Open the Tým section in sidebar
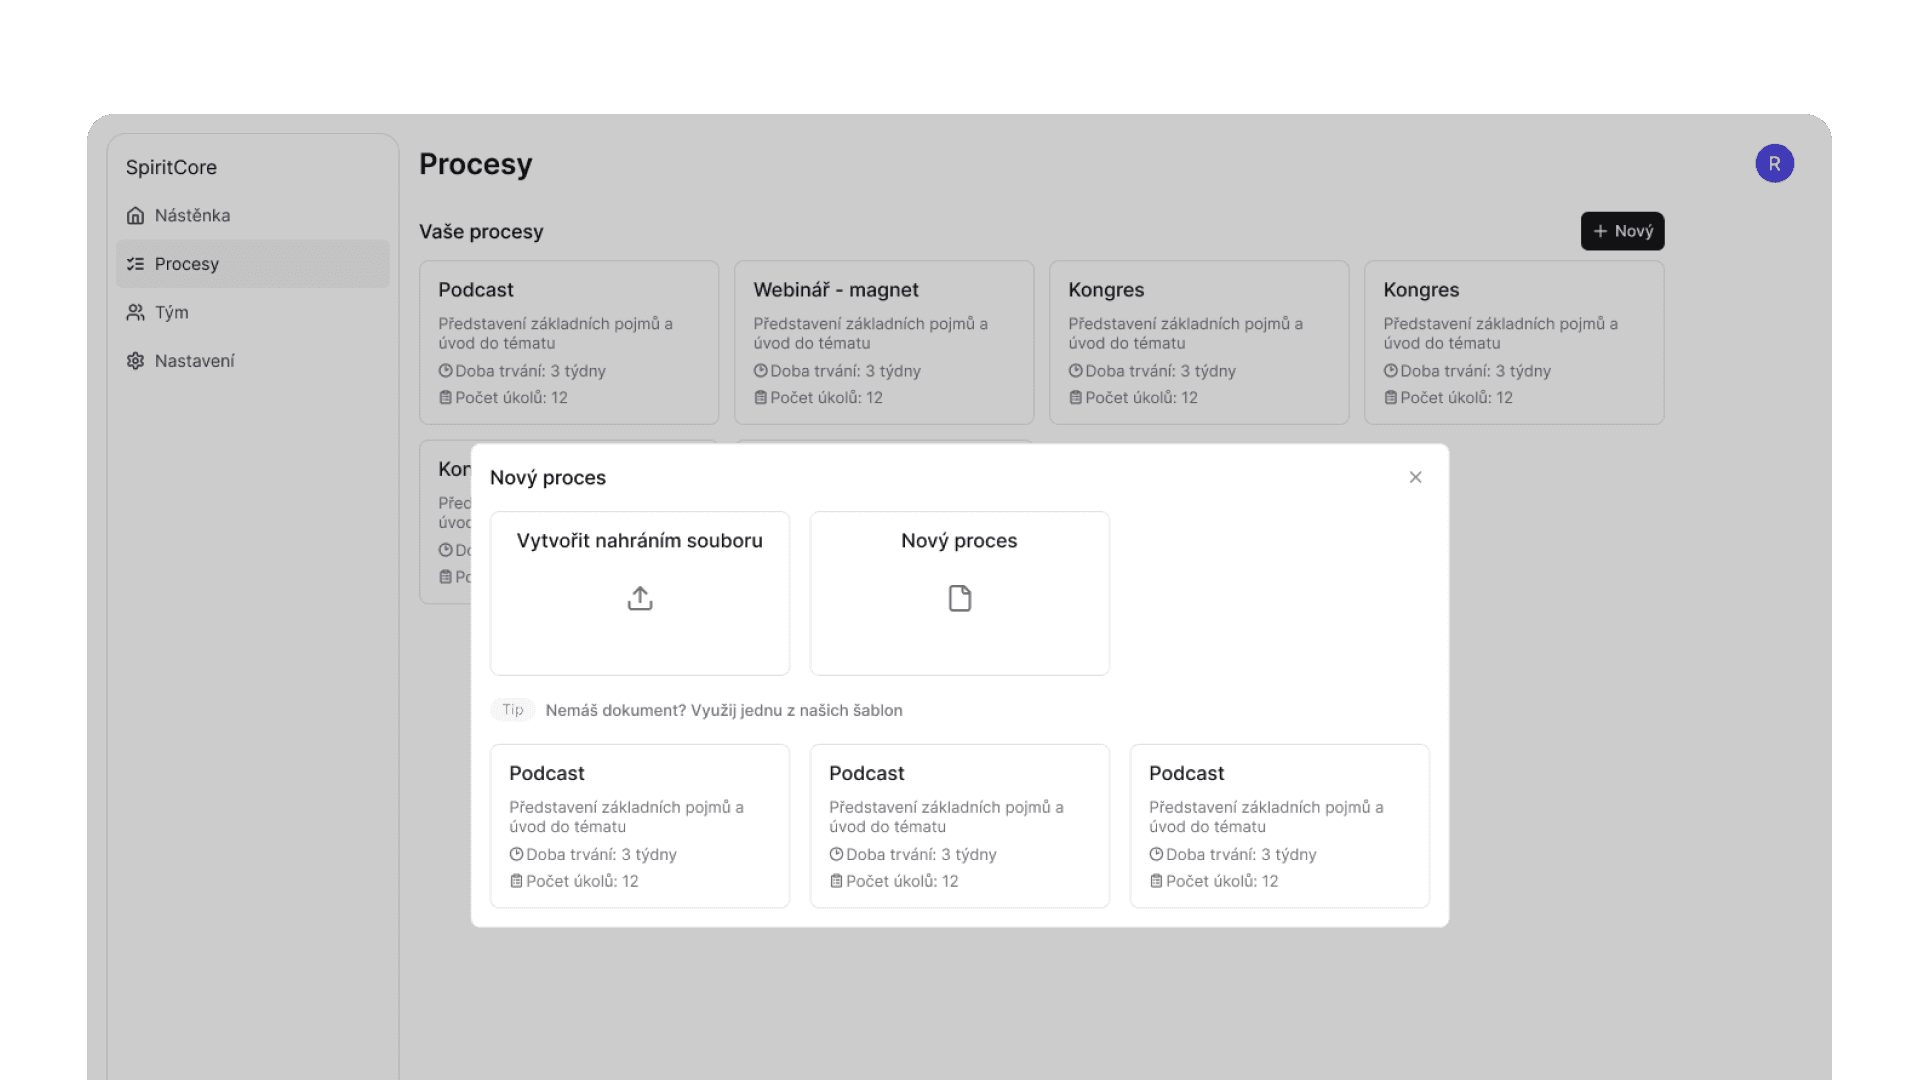This screenshot has height=1080, width=1920. coord(171,313)
